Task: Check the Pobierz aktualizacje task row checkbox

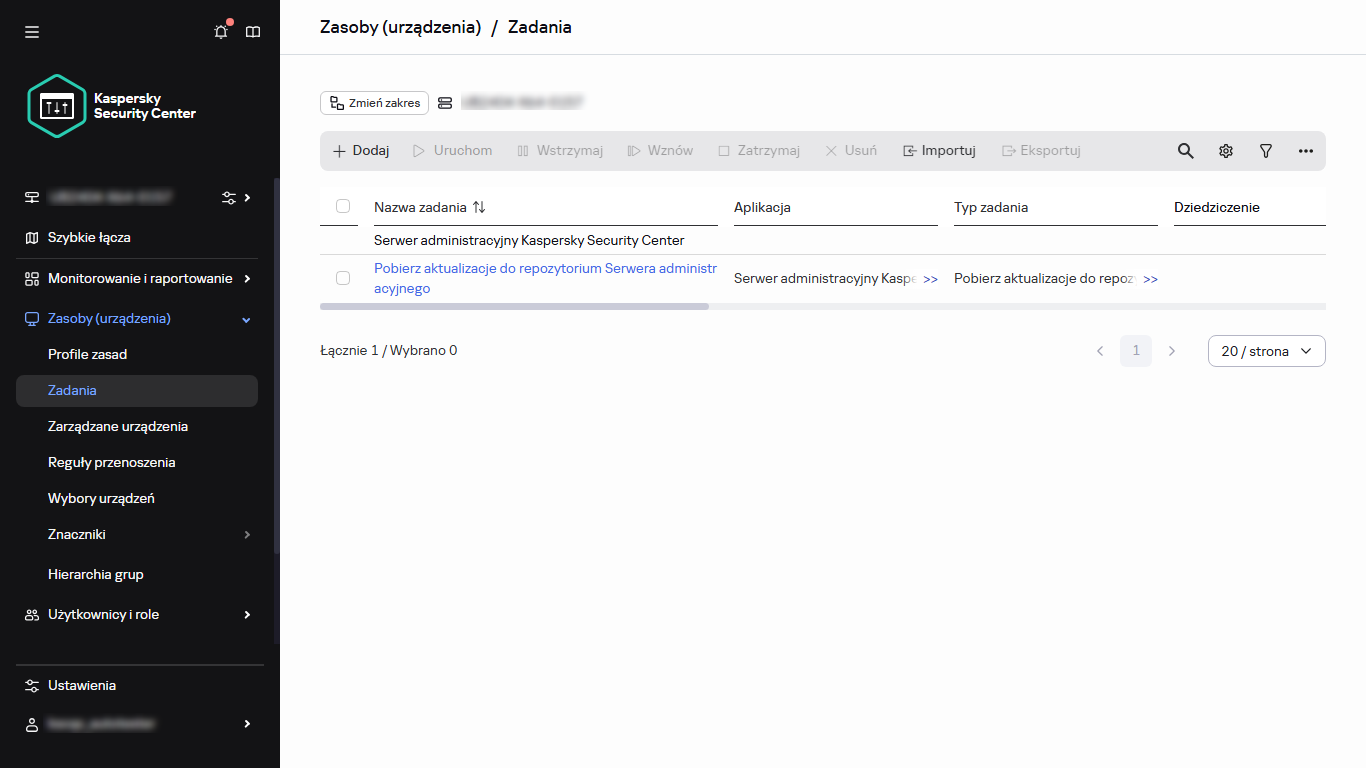Action: coord(343,278)
